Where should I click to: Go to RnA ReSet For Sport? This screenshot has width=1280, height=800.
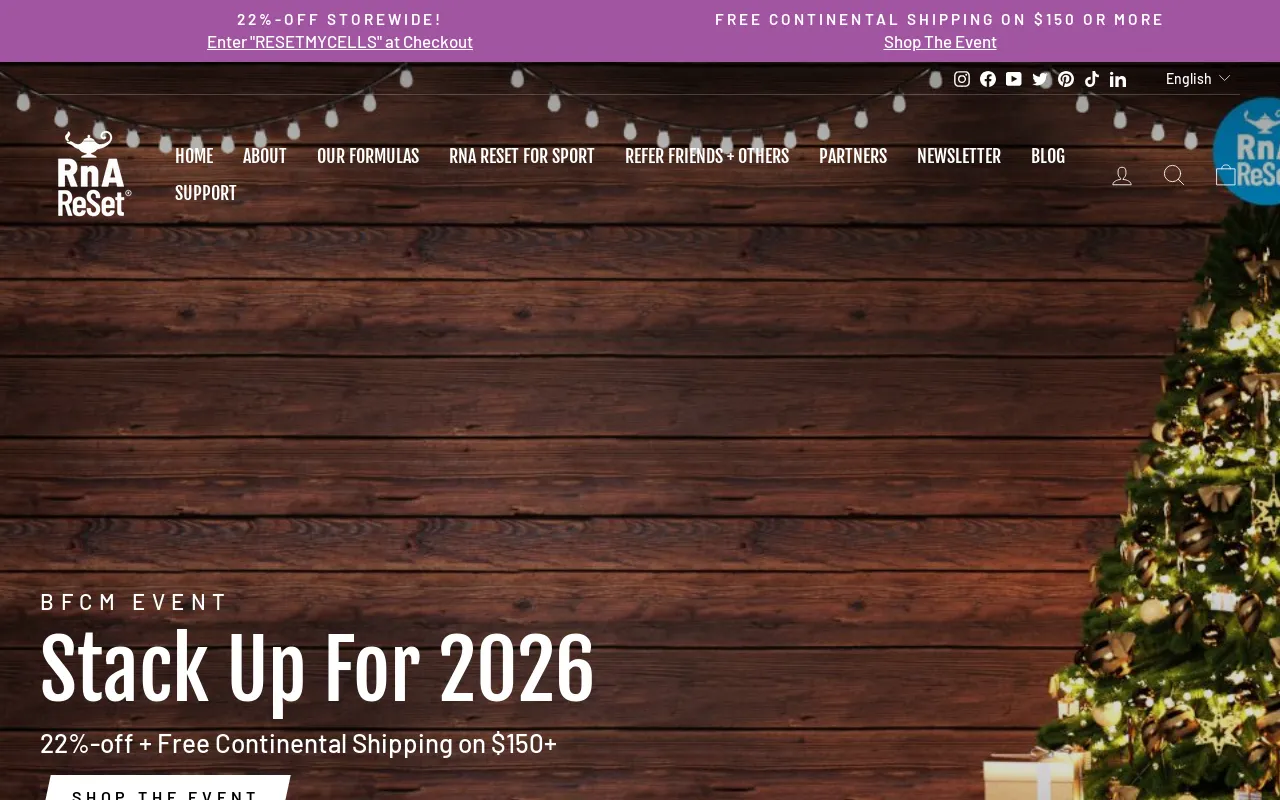click(522, 156)
